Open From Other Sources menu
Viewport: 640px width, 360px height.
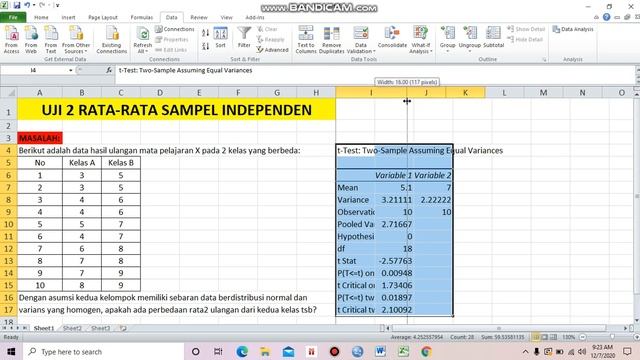76,40
